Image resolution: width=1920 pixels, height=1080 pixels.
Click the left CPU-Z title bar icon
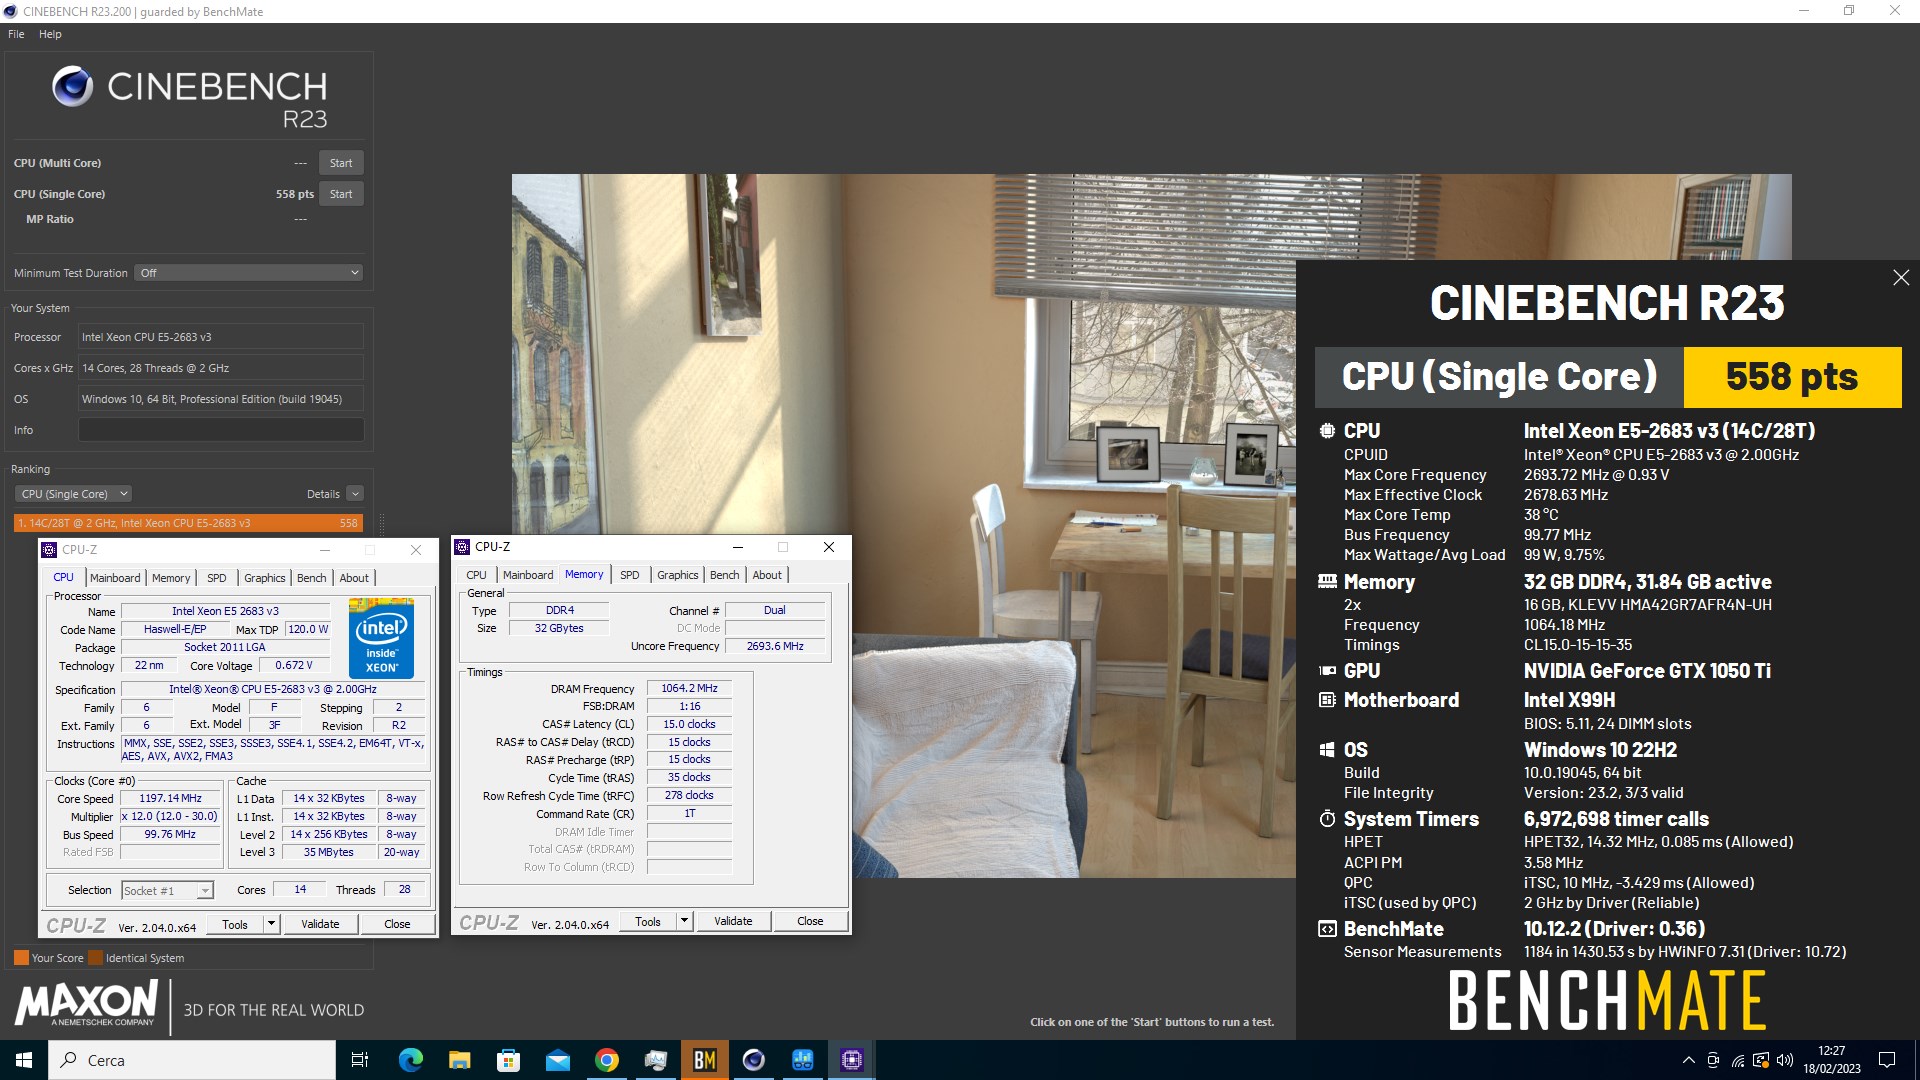click(49, 550)
